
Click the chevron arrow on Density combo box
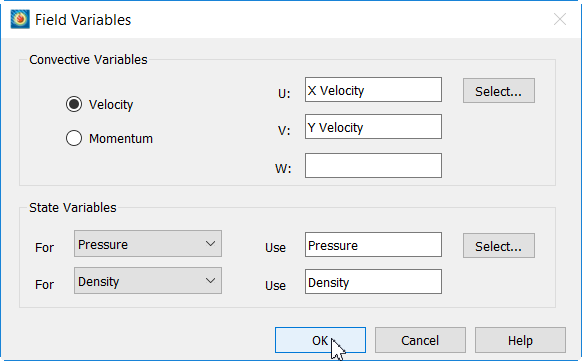coord(210,281)
